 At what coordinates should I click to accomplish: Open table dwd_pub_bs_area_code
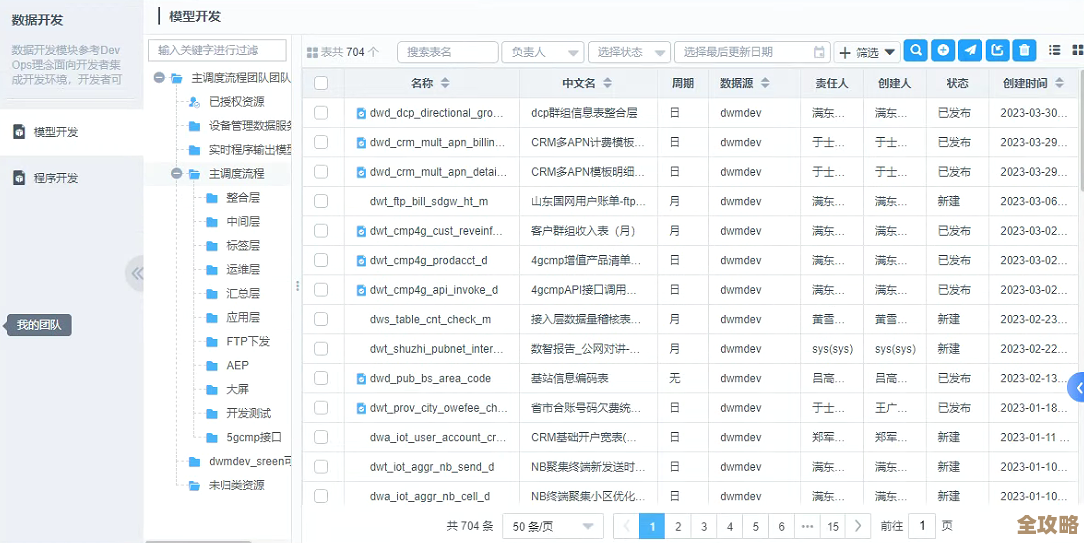coord(430,378)
